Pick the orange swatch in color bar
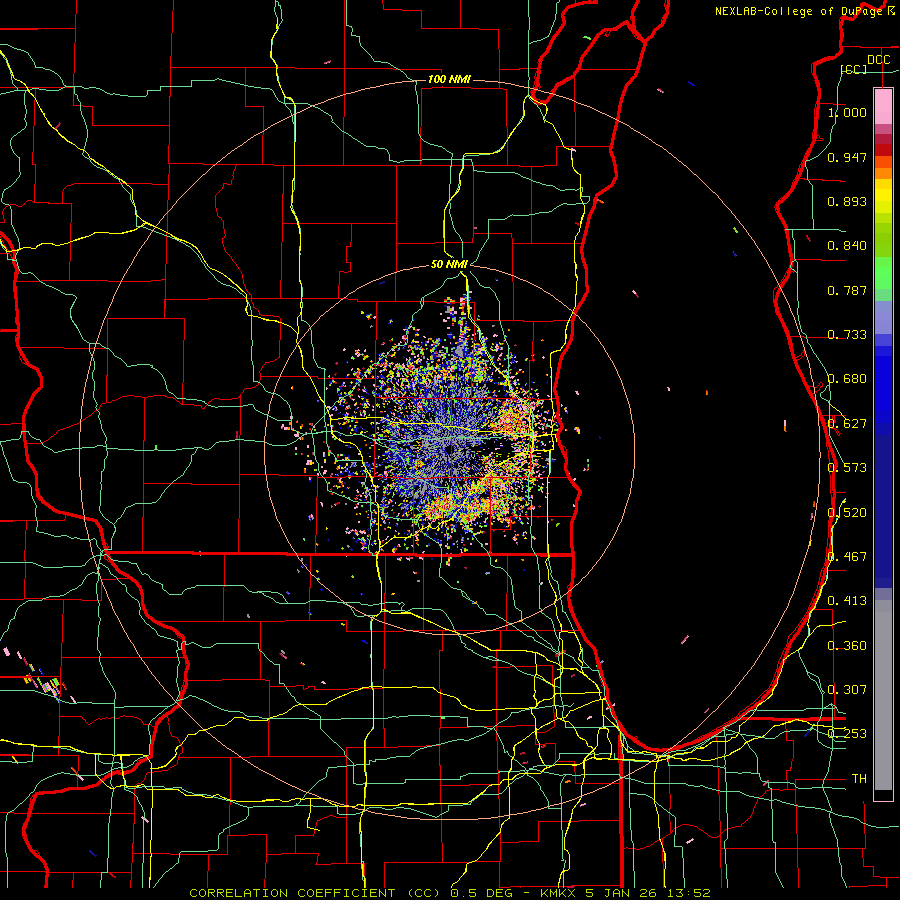This screenshot has height=900, width=900. pyautogui.click(x=883, y=173)
